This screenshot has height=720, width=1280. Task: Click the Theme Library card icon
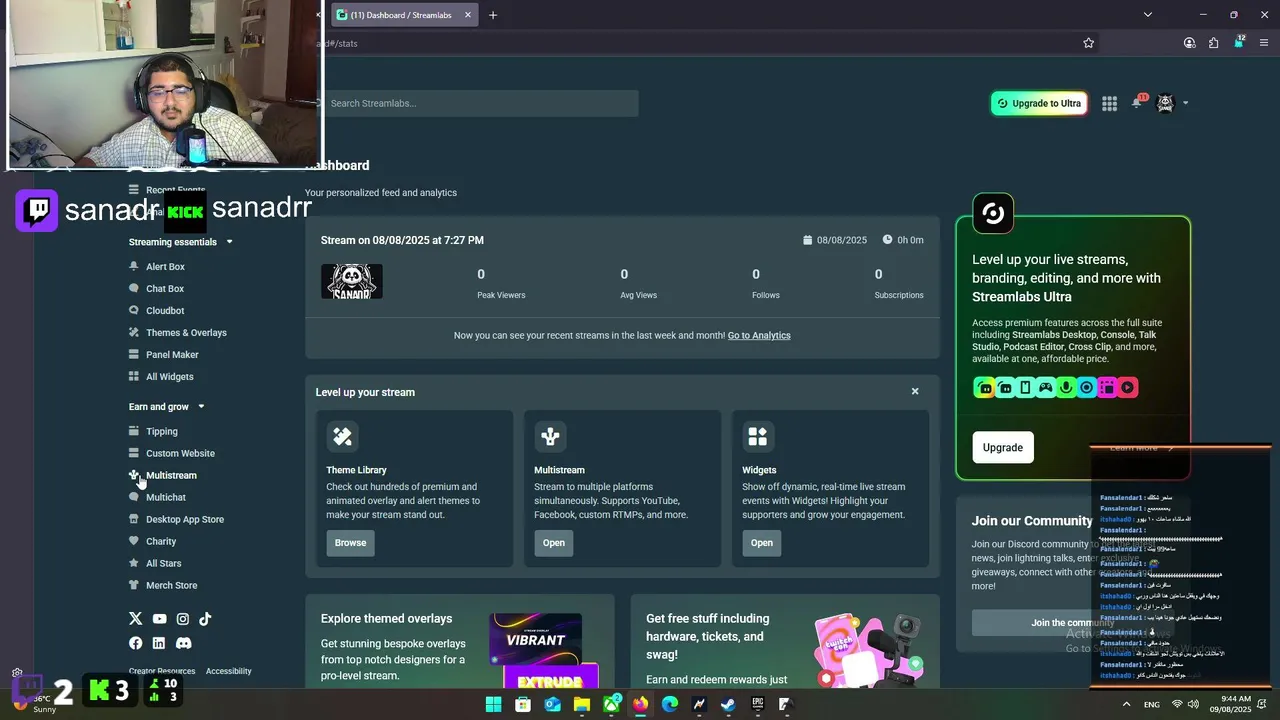click(x=342, y=436)
